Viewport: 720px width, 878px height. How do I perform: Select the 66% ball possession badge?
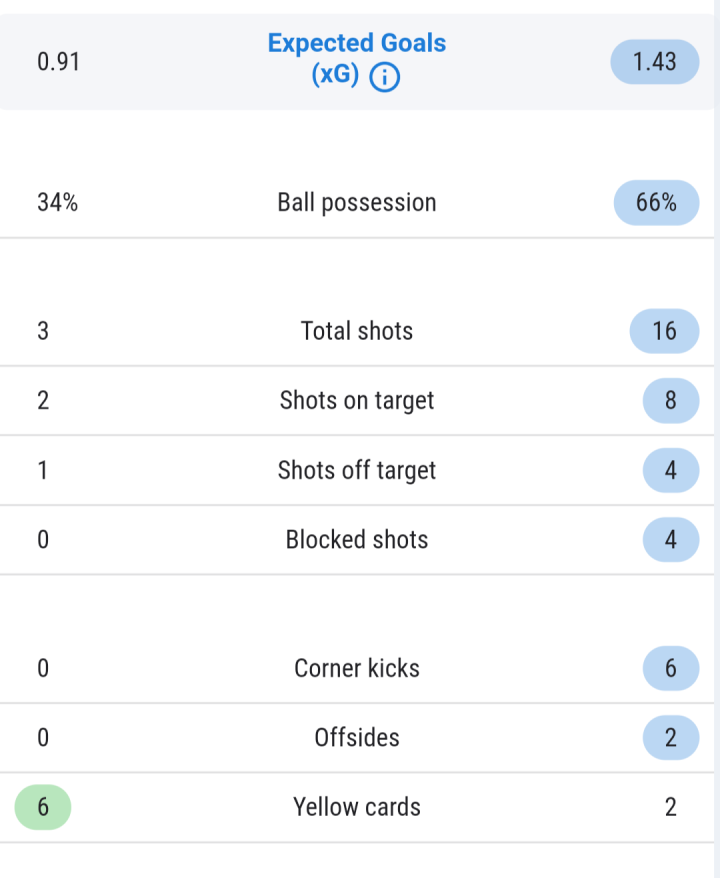[x=656, y=202]
